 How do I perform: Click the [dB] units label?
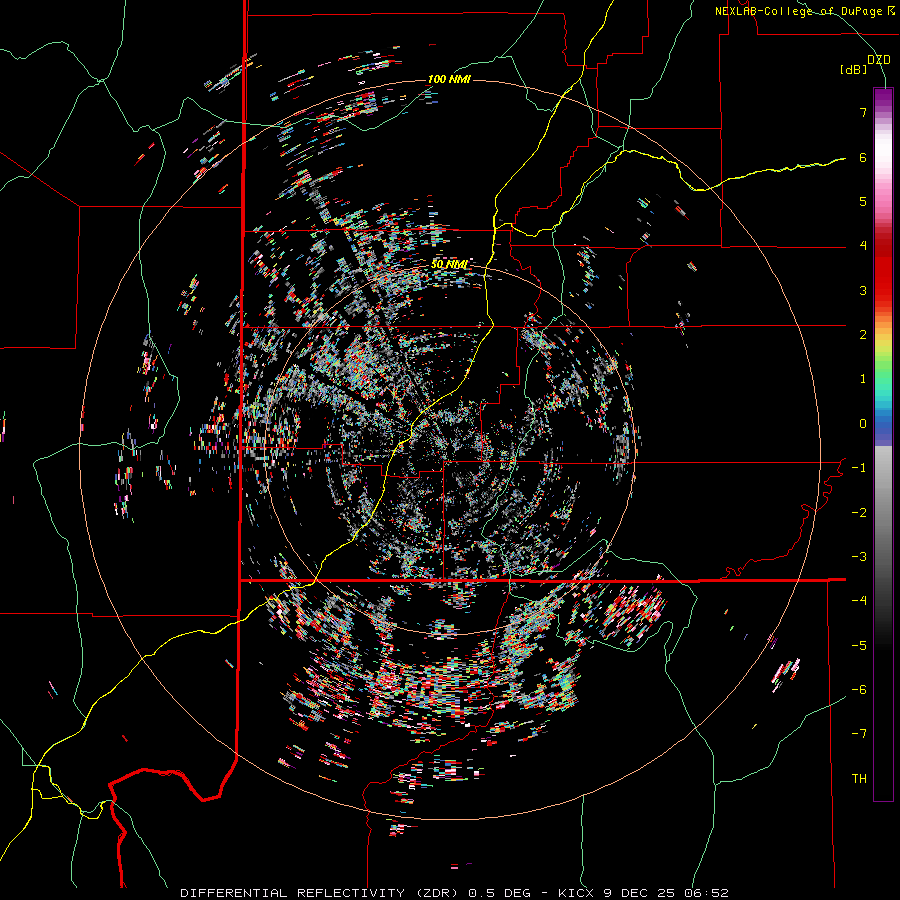tap(854, 69)
